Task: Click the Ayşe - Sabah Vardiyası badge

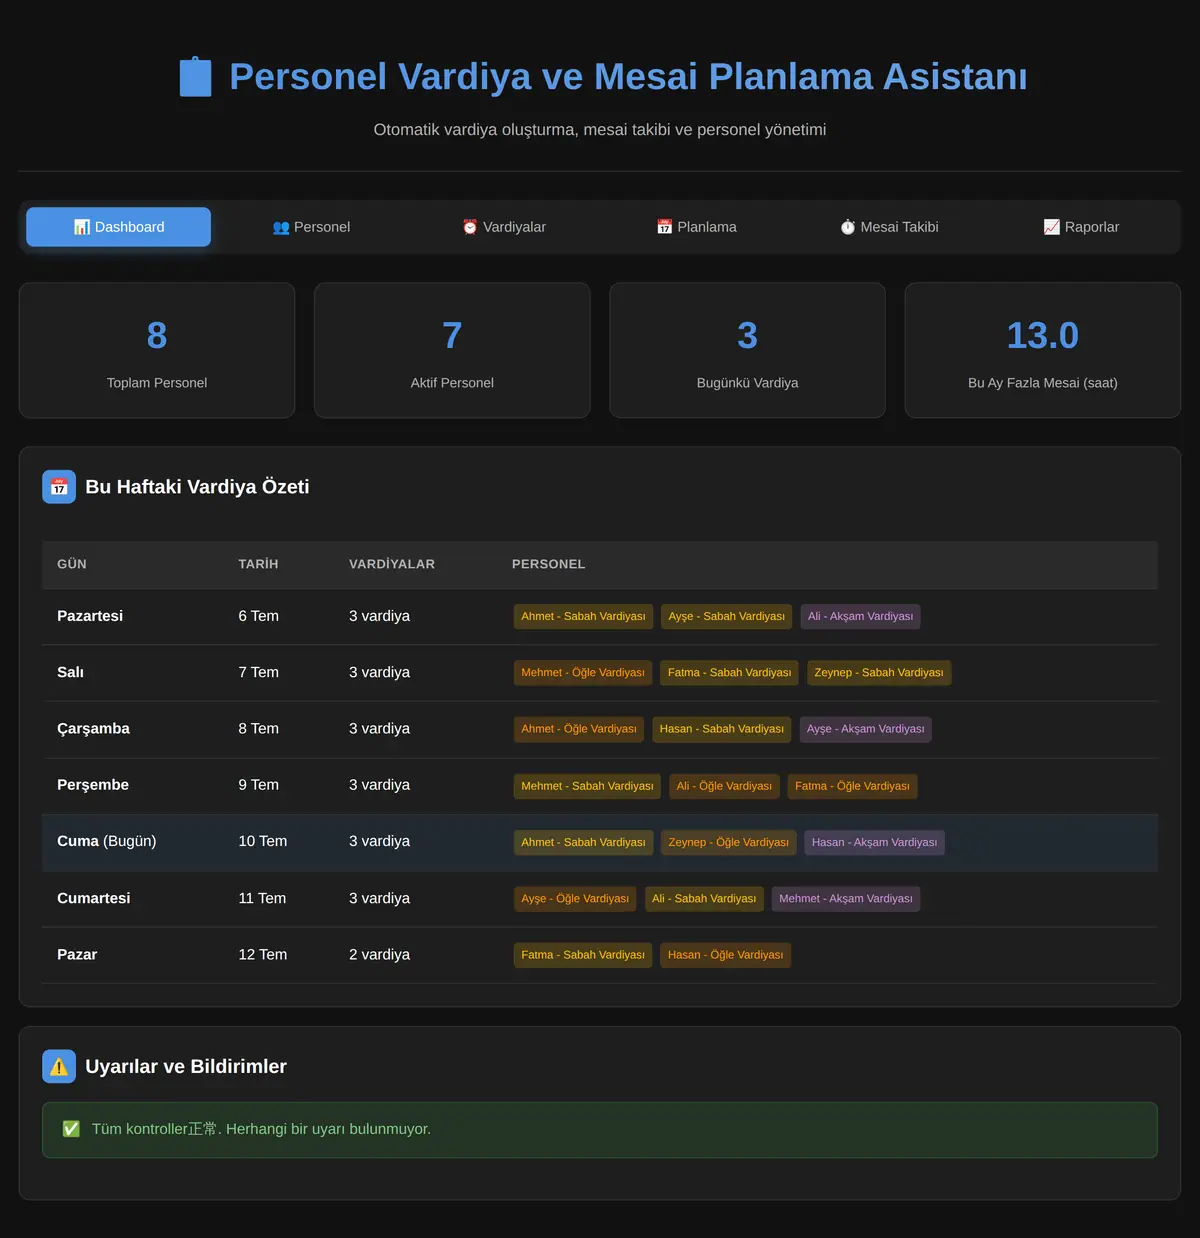Action: (x=727, y=616)
